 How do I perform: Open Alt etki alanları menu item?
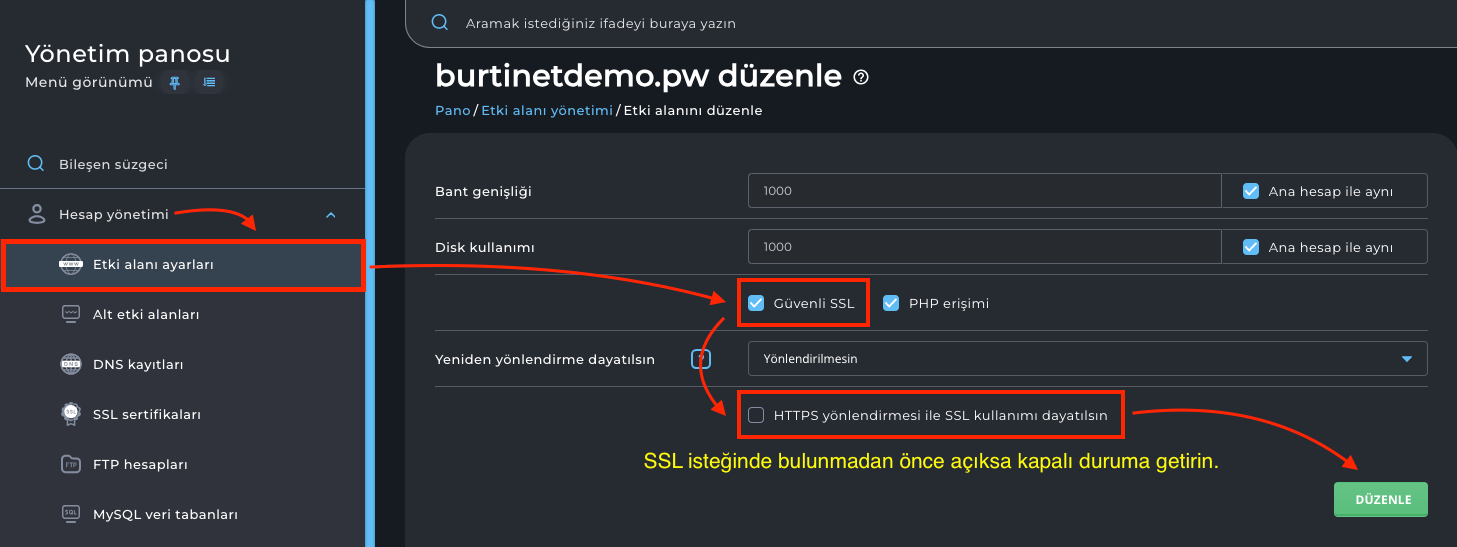coord(146,314)
